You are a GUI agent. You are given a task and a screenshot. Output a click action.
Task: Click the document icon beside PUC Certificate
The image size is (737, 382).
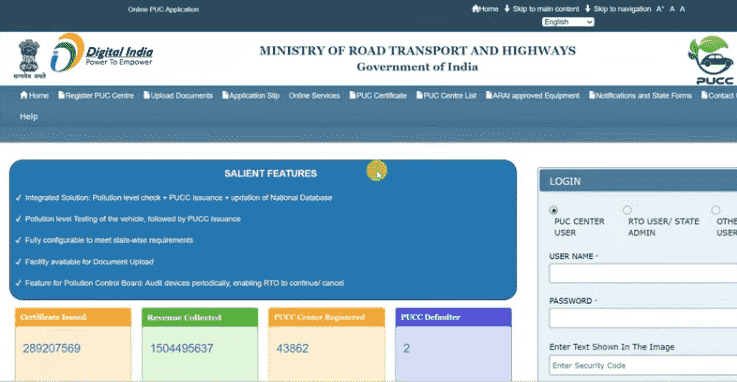pos(352,95)
